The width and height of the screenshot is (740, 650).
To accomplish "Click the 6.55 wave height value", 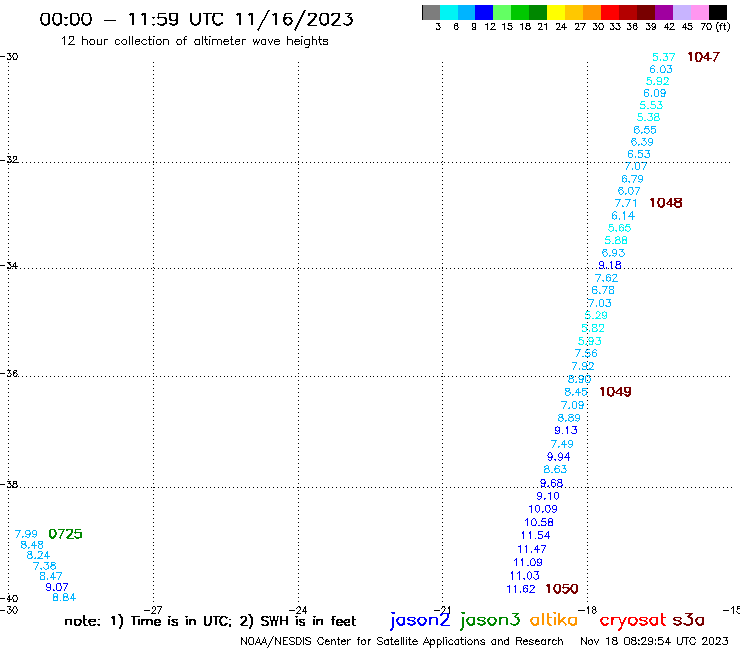I will [645, 130].
